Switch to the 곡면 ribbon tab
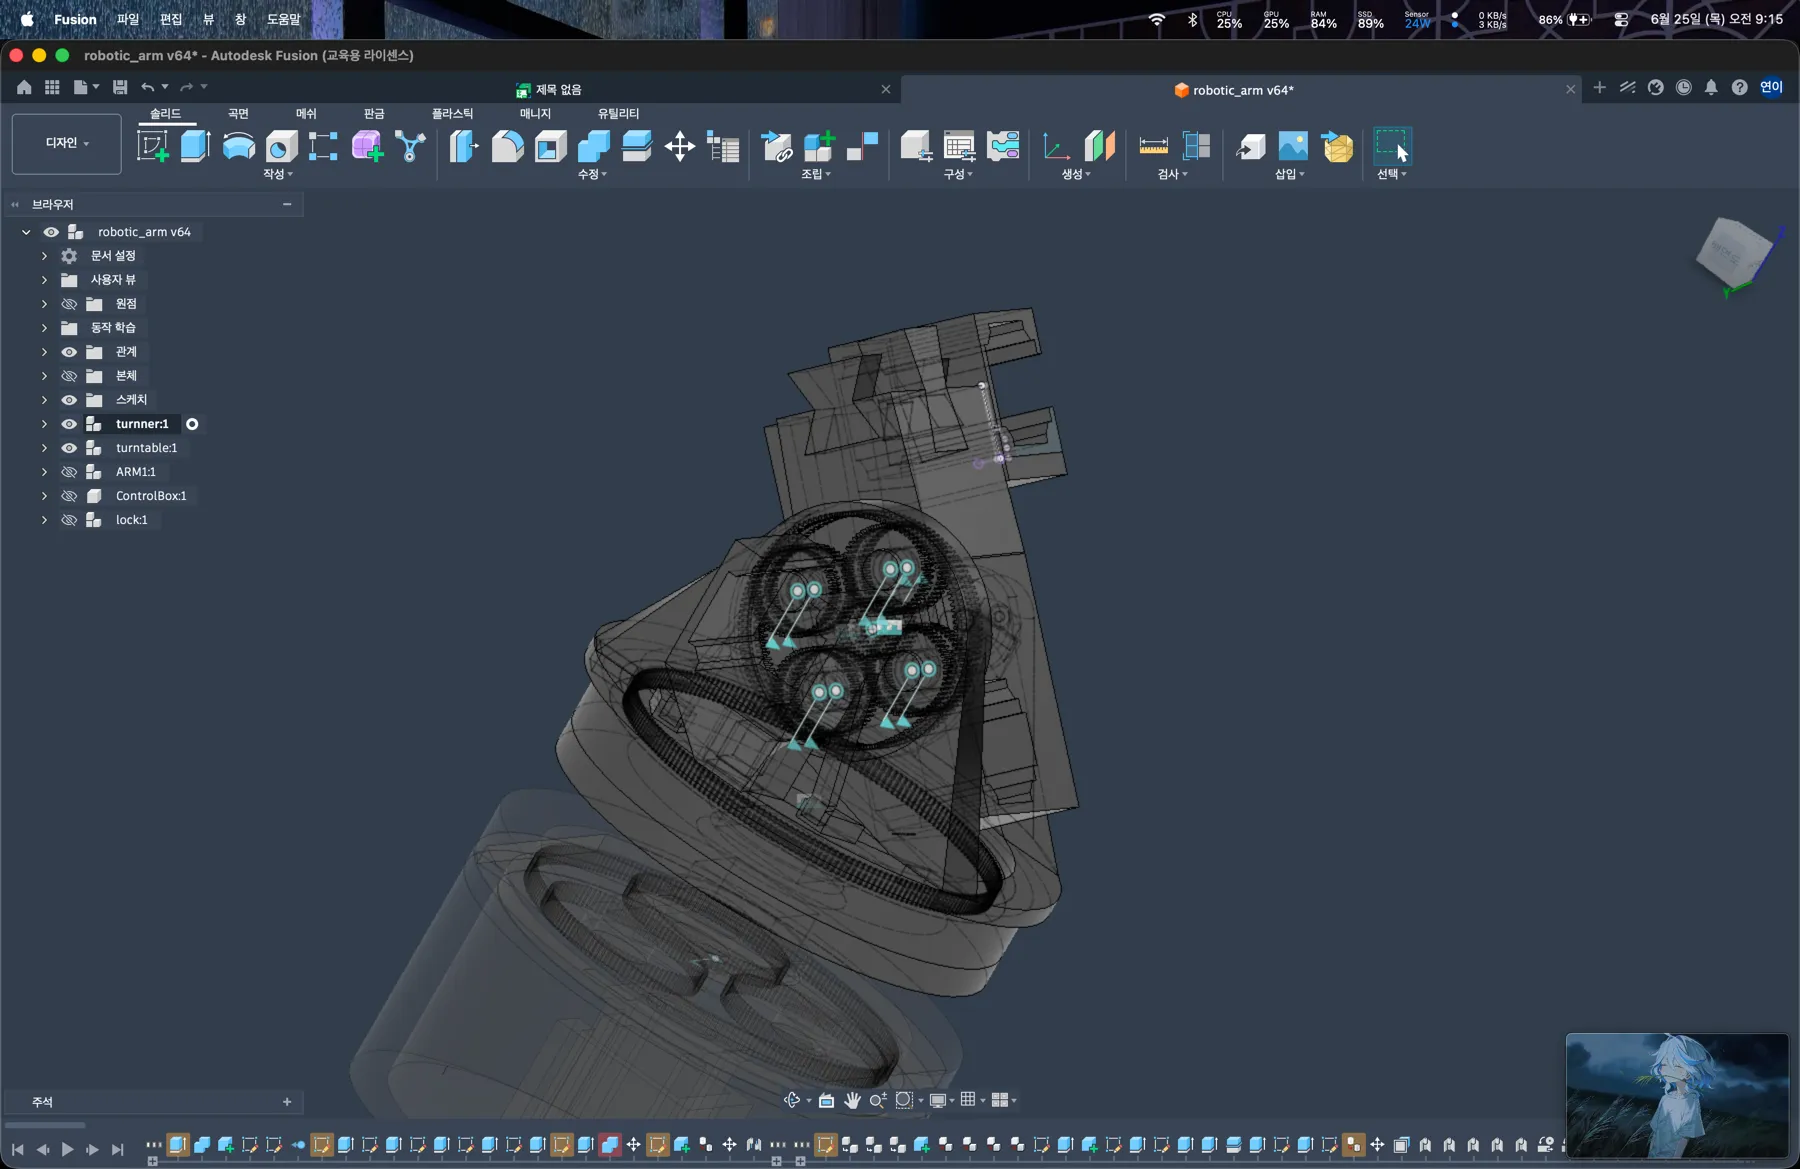 tap(238, 113)
